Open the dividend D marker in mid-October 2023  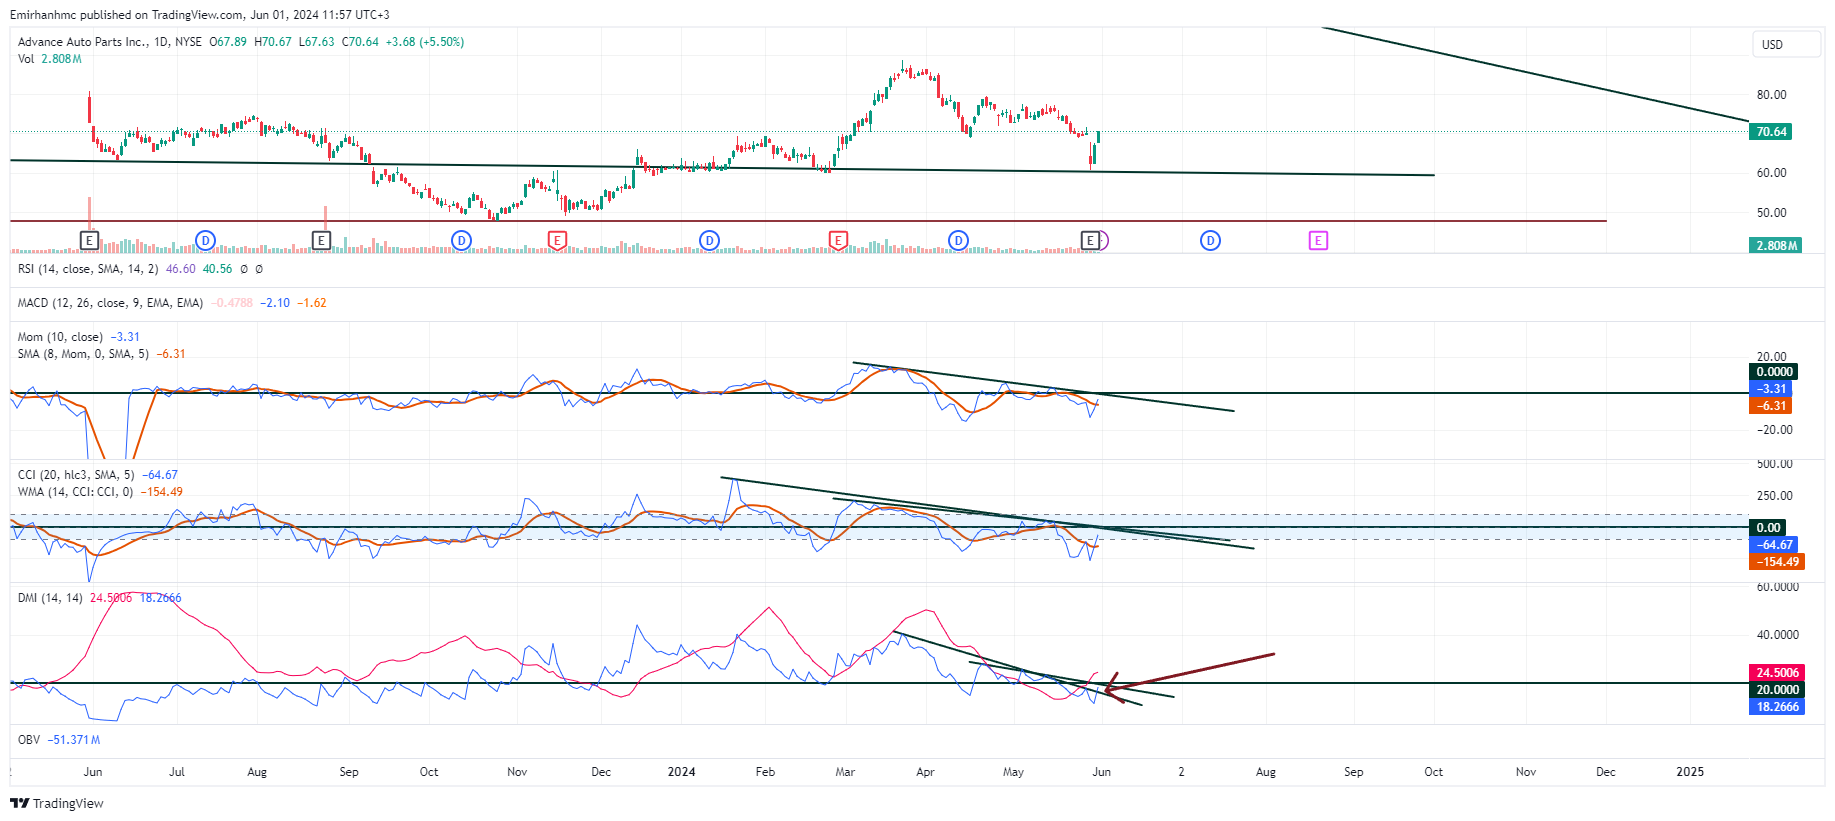(x=461, y=240)
